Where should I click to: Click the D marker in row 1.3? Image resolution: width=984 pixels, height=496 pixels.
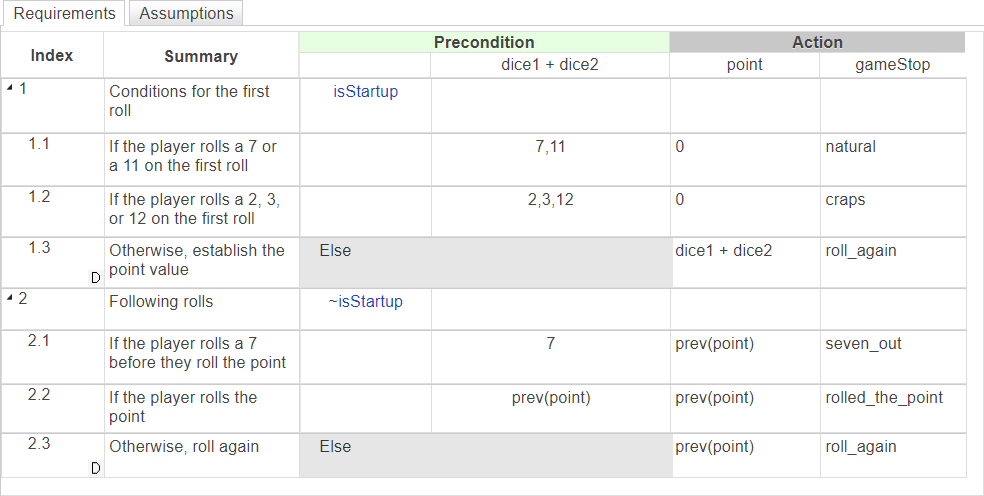click(96, 278)
